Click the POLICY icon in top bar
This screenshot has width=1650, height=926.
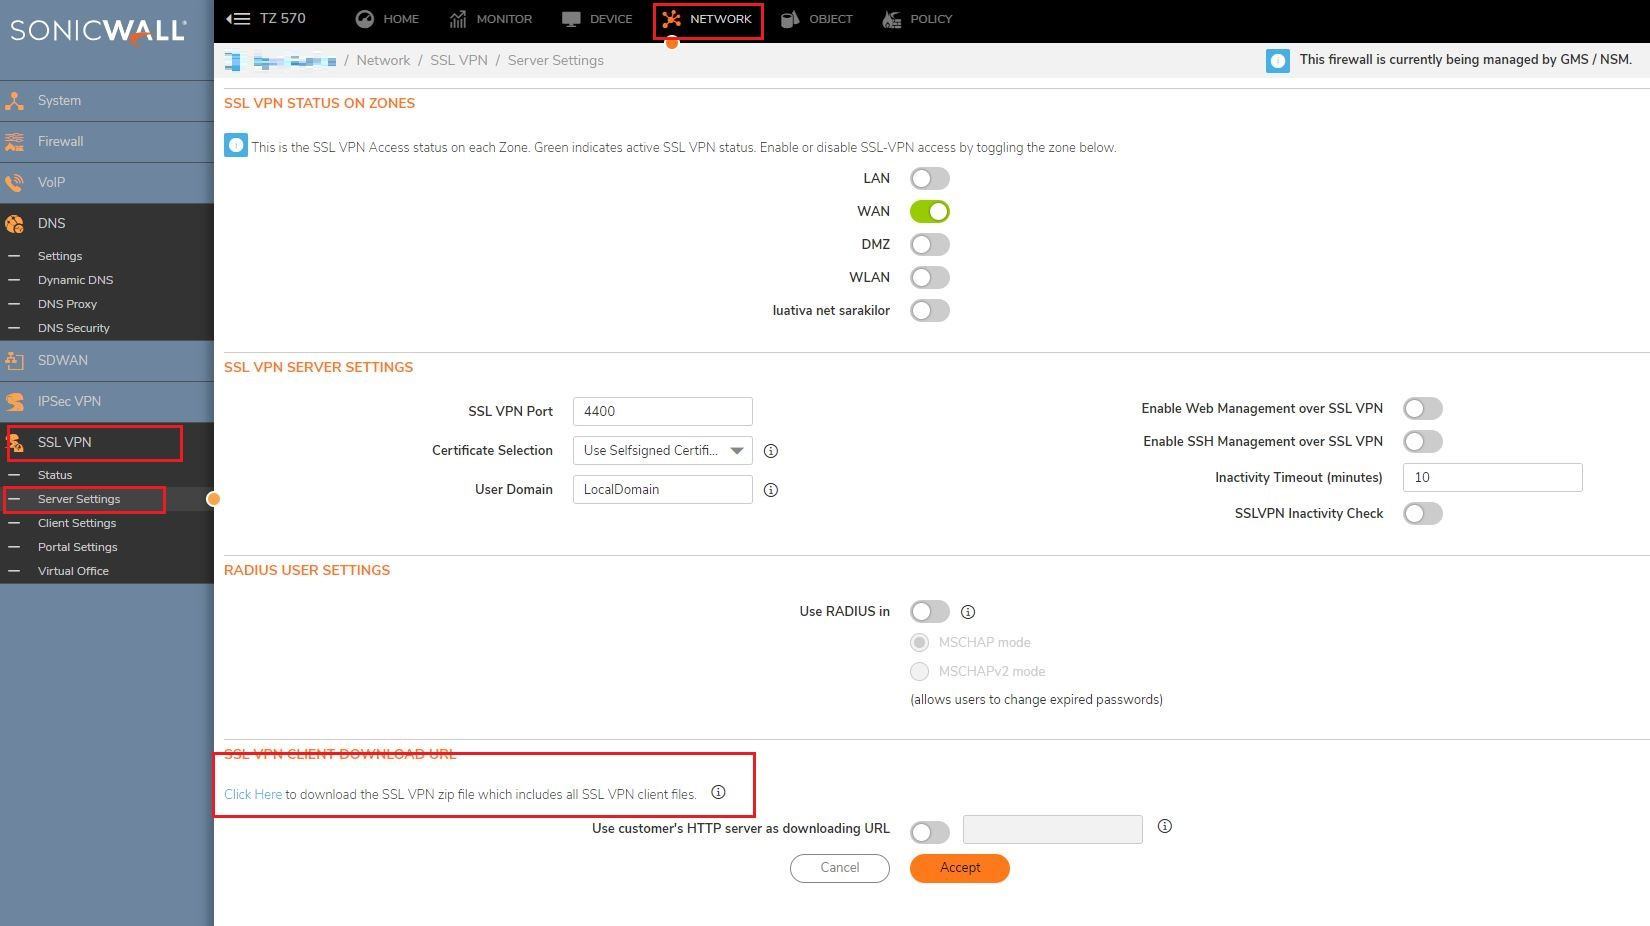(x=892, y=19)
